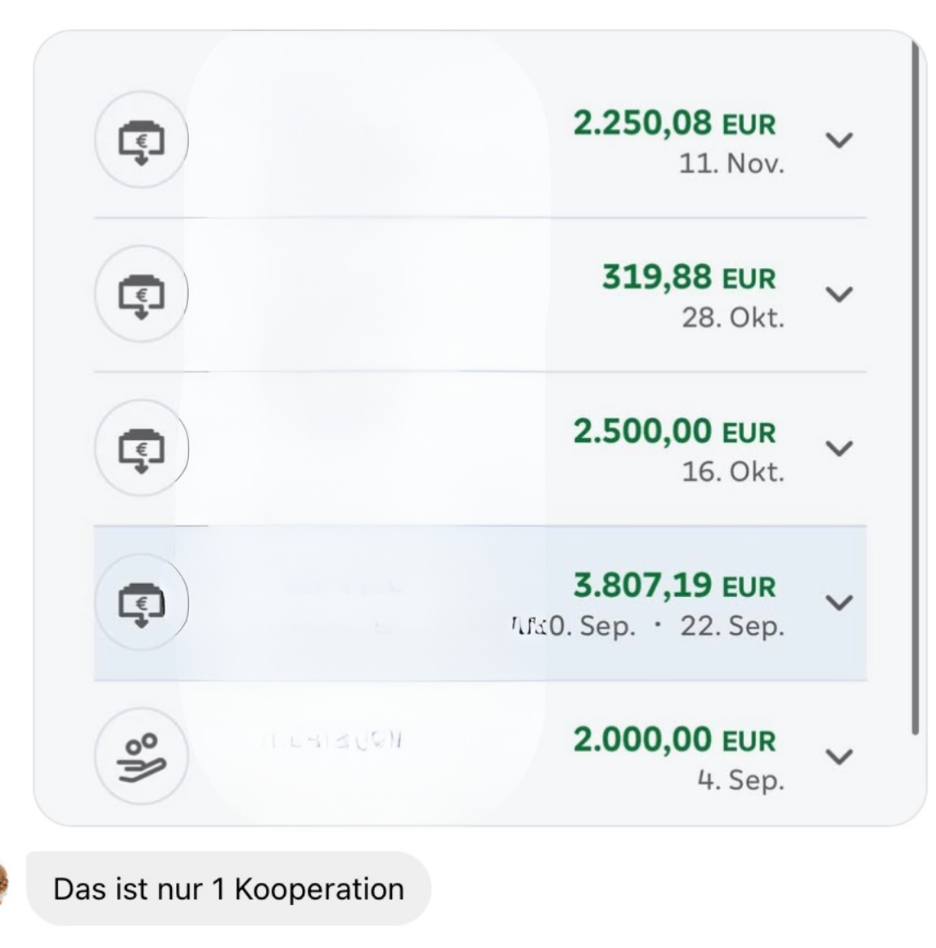
Task: Expand the highlighted 22. Sep. transaction chevron
Action: click(x=839, y=603)
